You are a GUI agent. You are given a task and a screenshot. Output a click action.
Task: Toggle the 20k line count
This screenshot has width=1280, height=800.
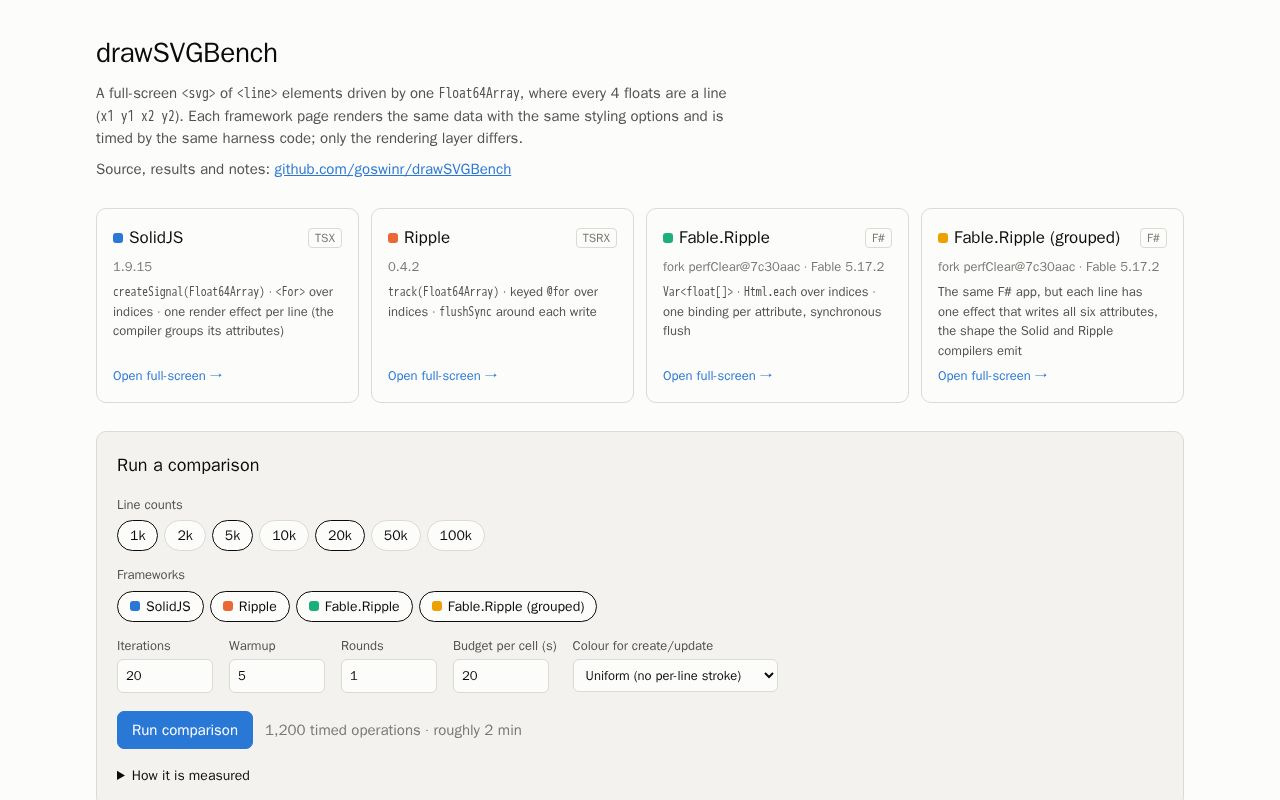[340, 536]
